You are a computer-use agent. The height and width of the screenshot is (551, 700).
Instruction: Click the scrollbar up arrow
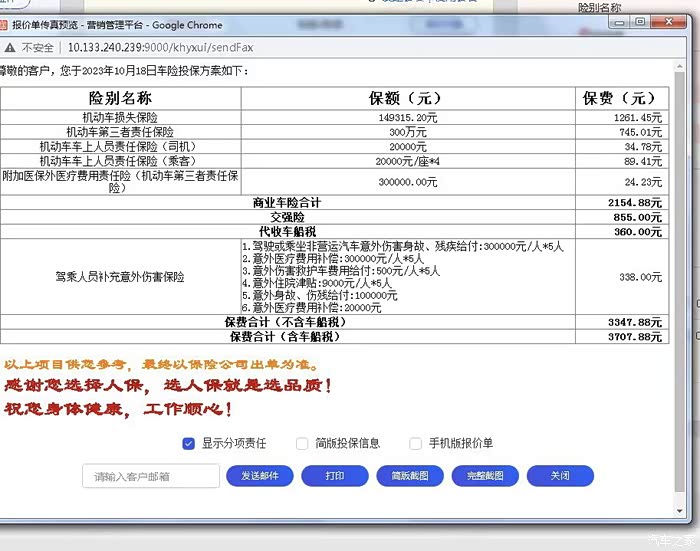point(680,65)
